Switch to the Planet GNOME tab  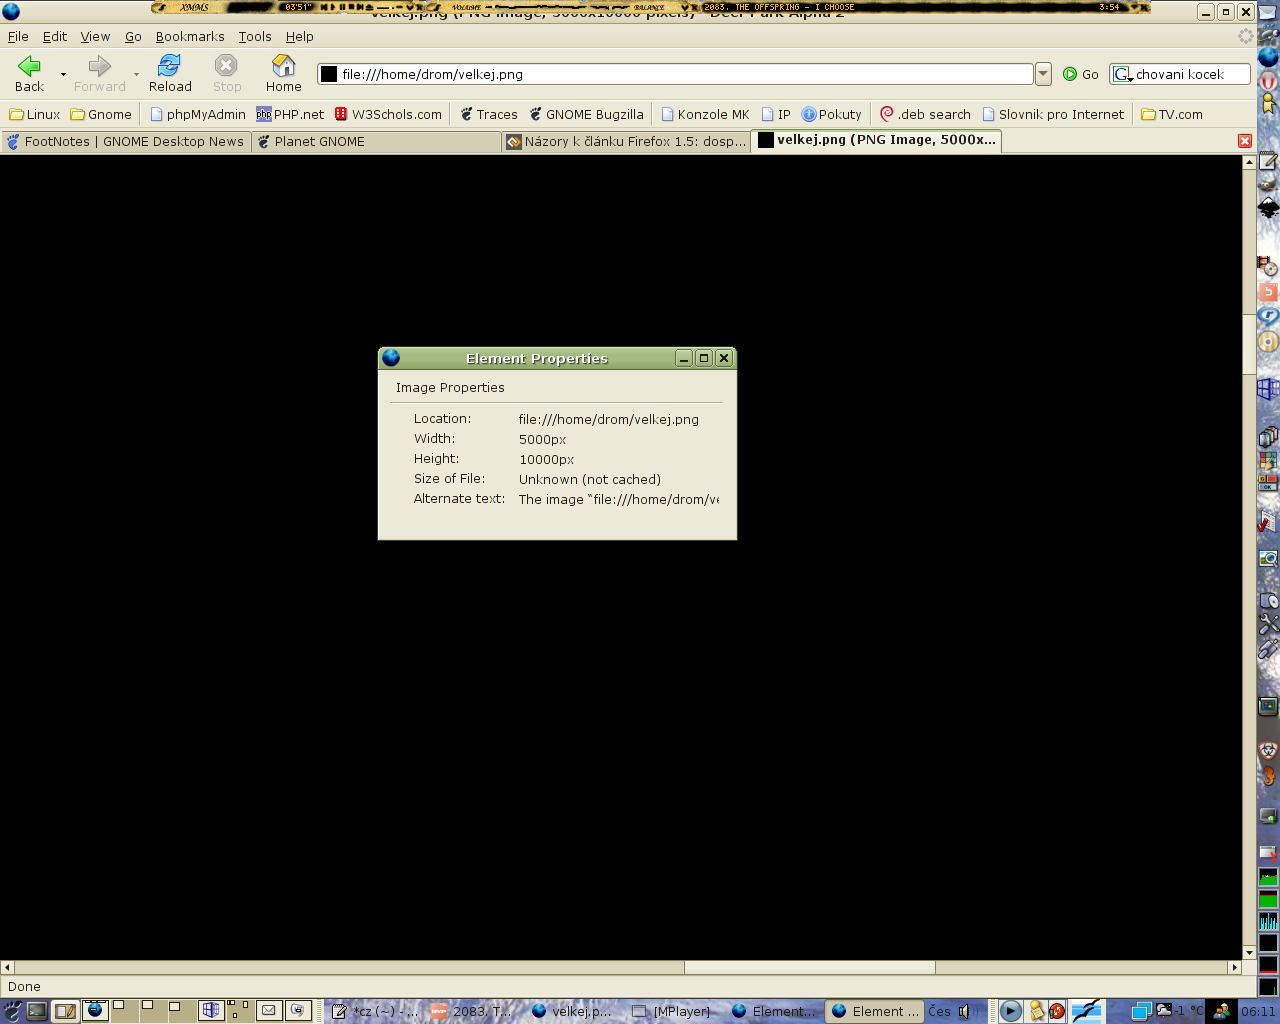319,141
